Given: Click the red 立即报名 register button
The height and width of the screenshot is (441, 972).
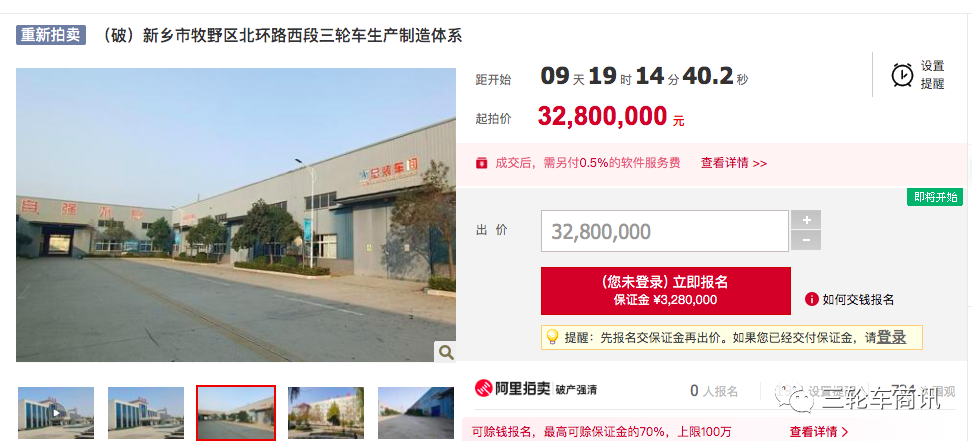Looking at the screenshot, I should click(x=666, y=291).
